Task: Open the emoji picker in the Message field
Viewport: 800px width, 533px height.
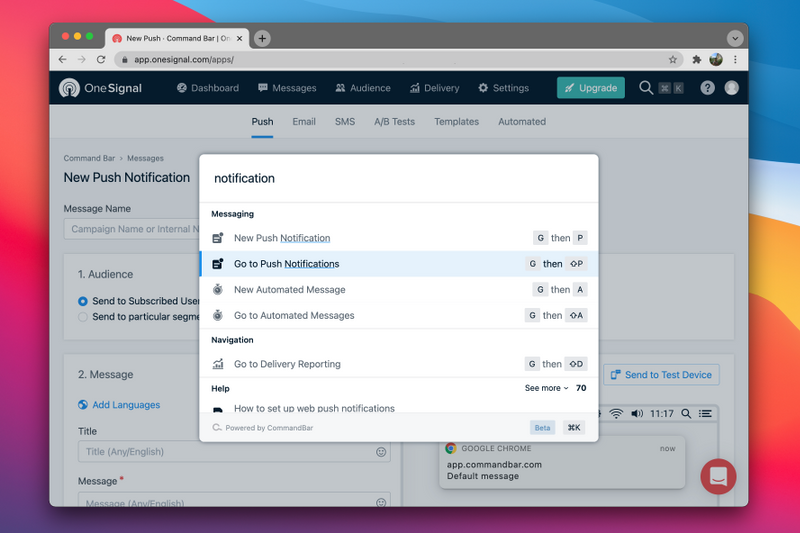Action: pyautogui.click(x=381, y=502)
